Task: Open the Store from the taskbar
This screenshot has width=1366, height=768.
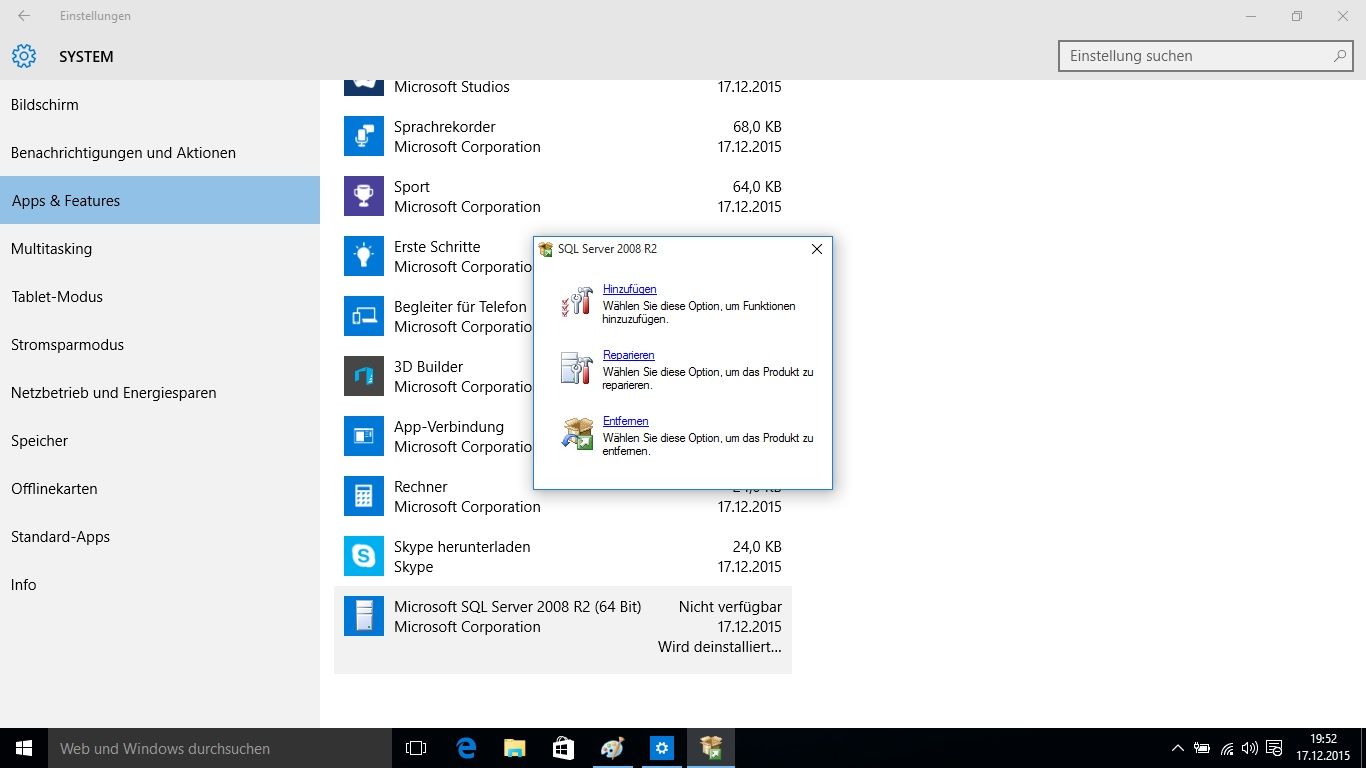Action: tap(563, 748)
